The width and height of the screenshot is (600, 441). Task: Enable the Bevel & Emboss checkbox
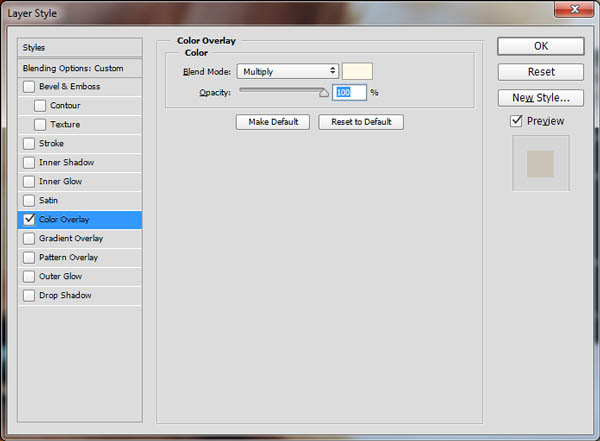pyautogui.click(x=29, y=87)
